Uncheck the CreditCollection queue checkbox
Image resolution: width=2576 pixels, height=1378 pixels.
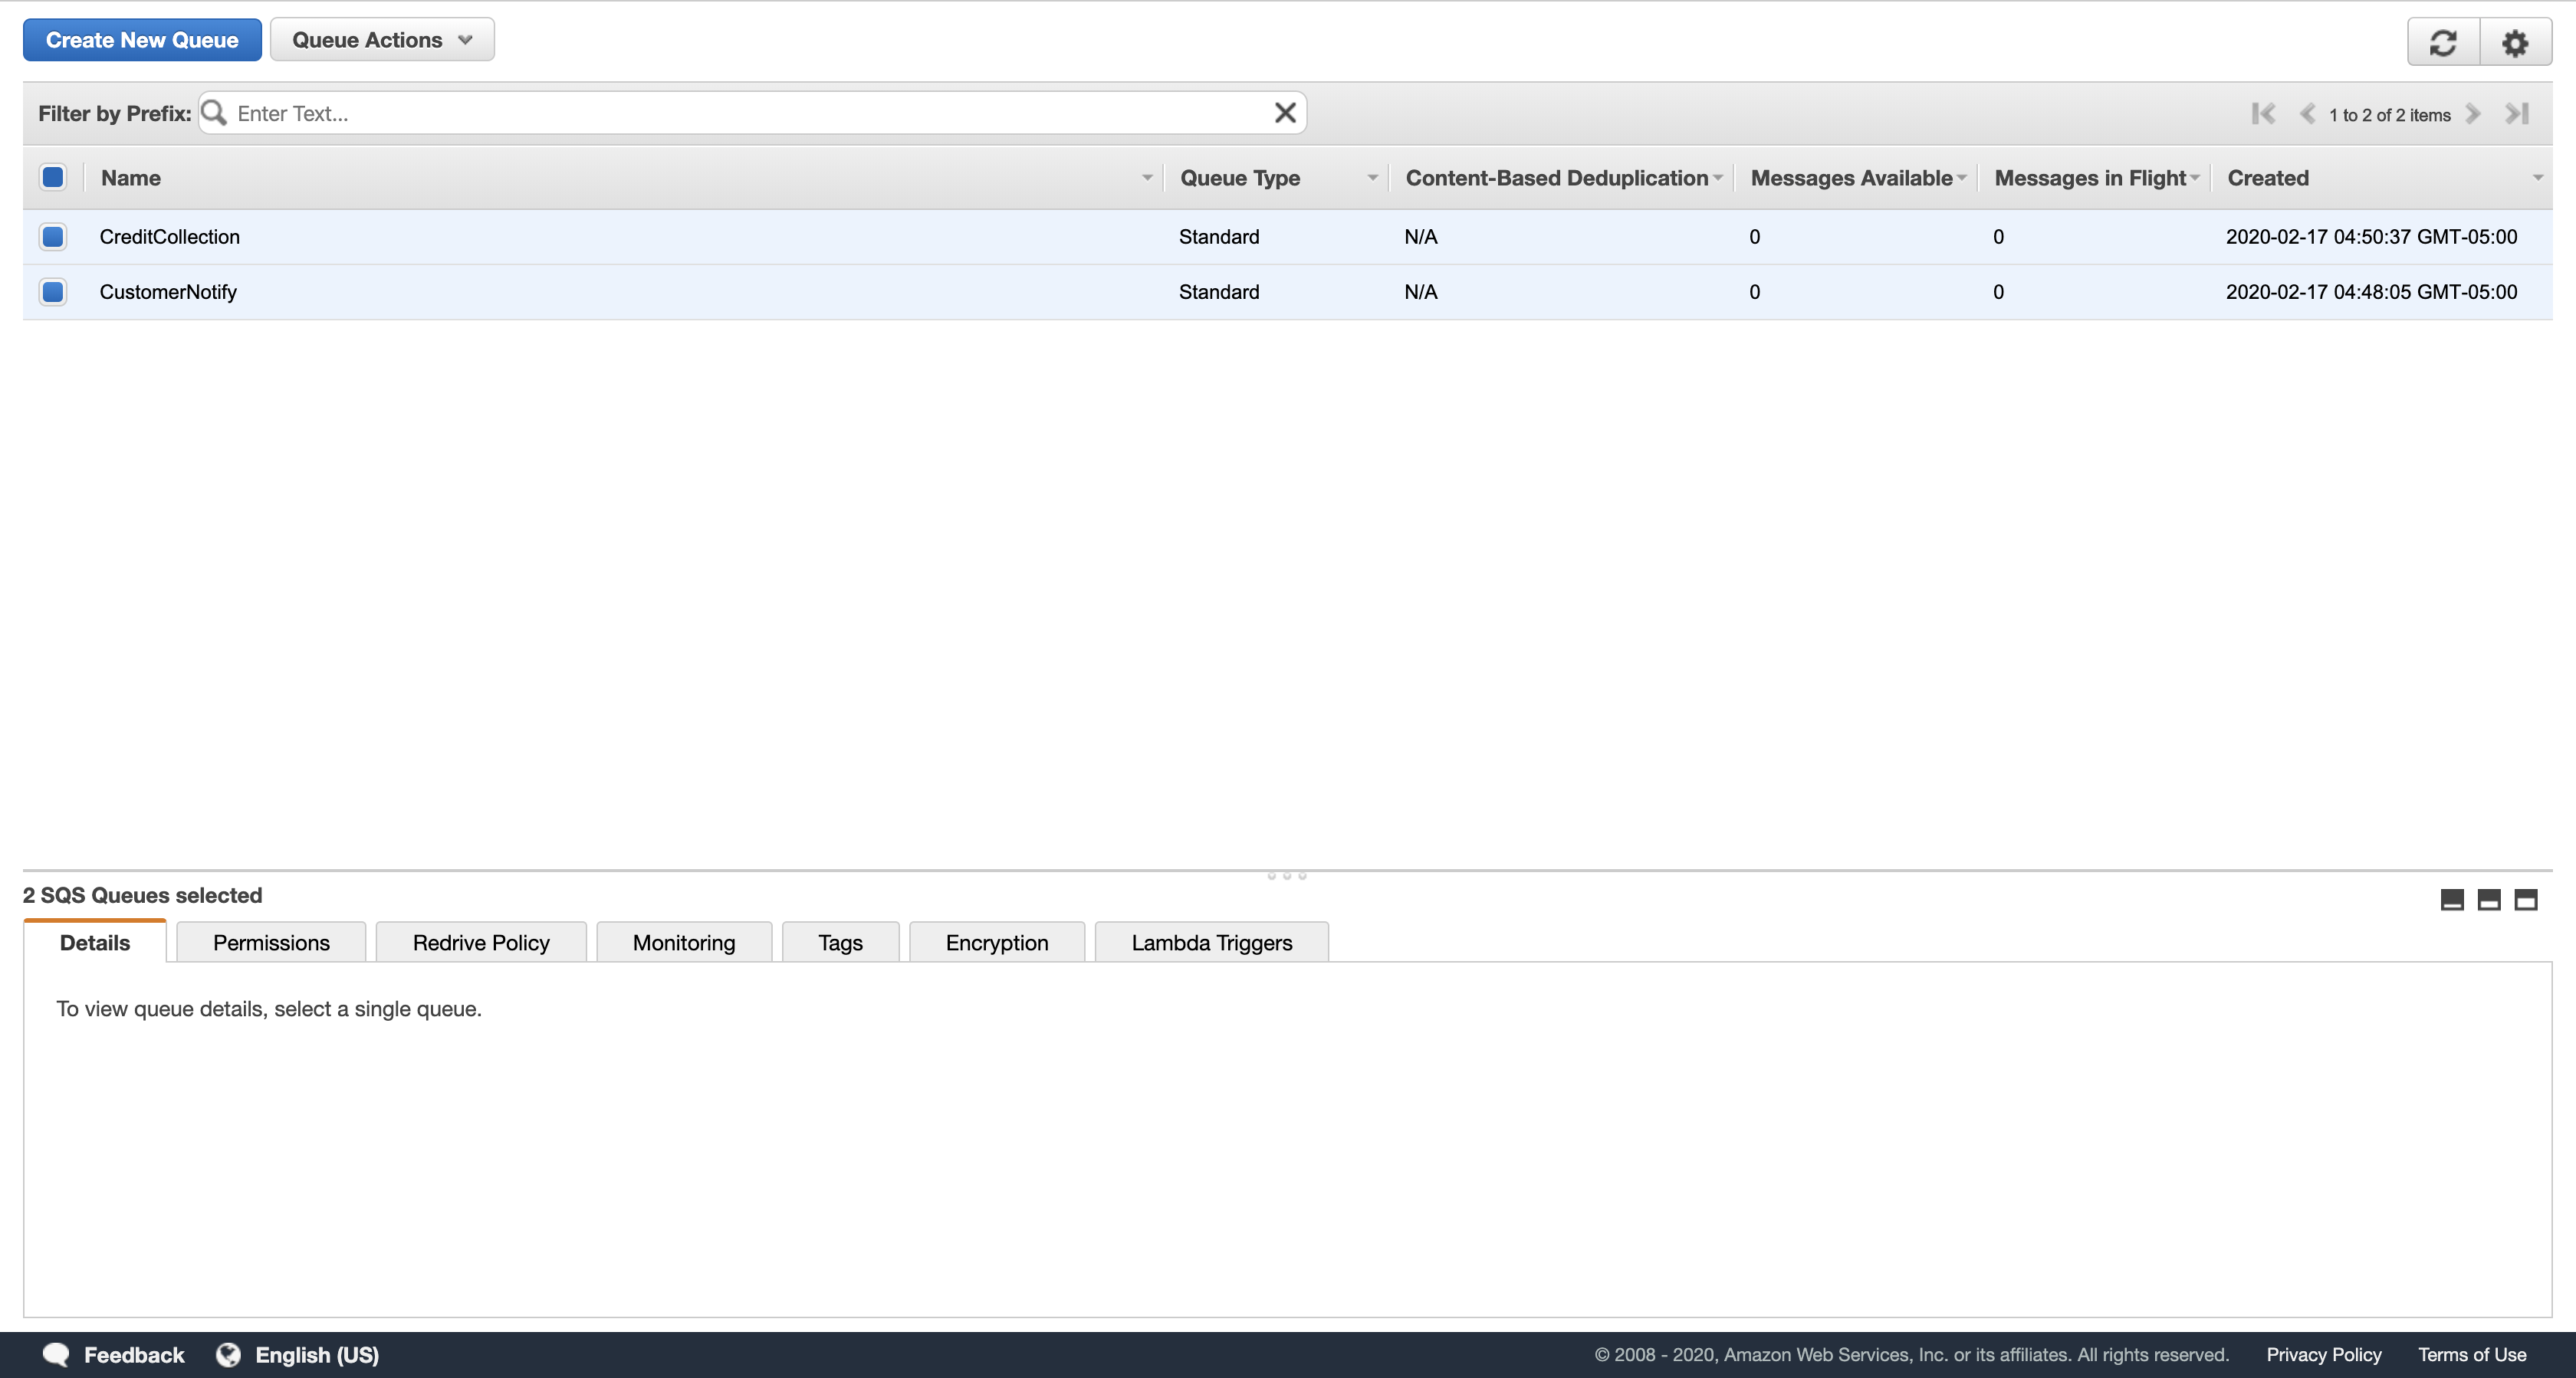(53, 237)
